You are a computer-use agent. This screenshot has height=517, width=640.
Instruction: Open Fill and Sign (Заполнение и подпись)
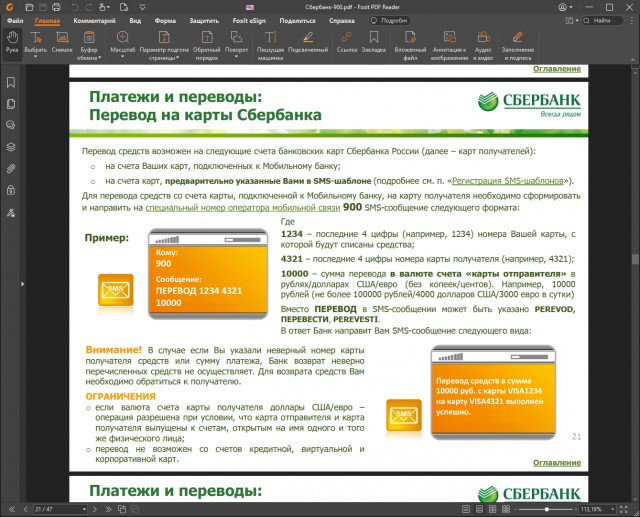518,45
